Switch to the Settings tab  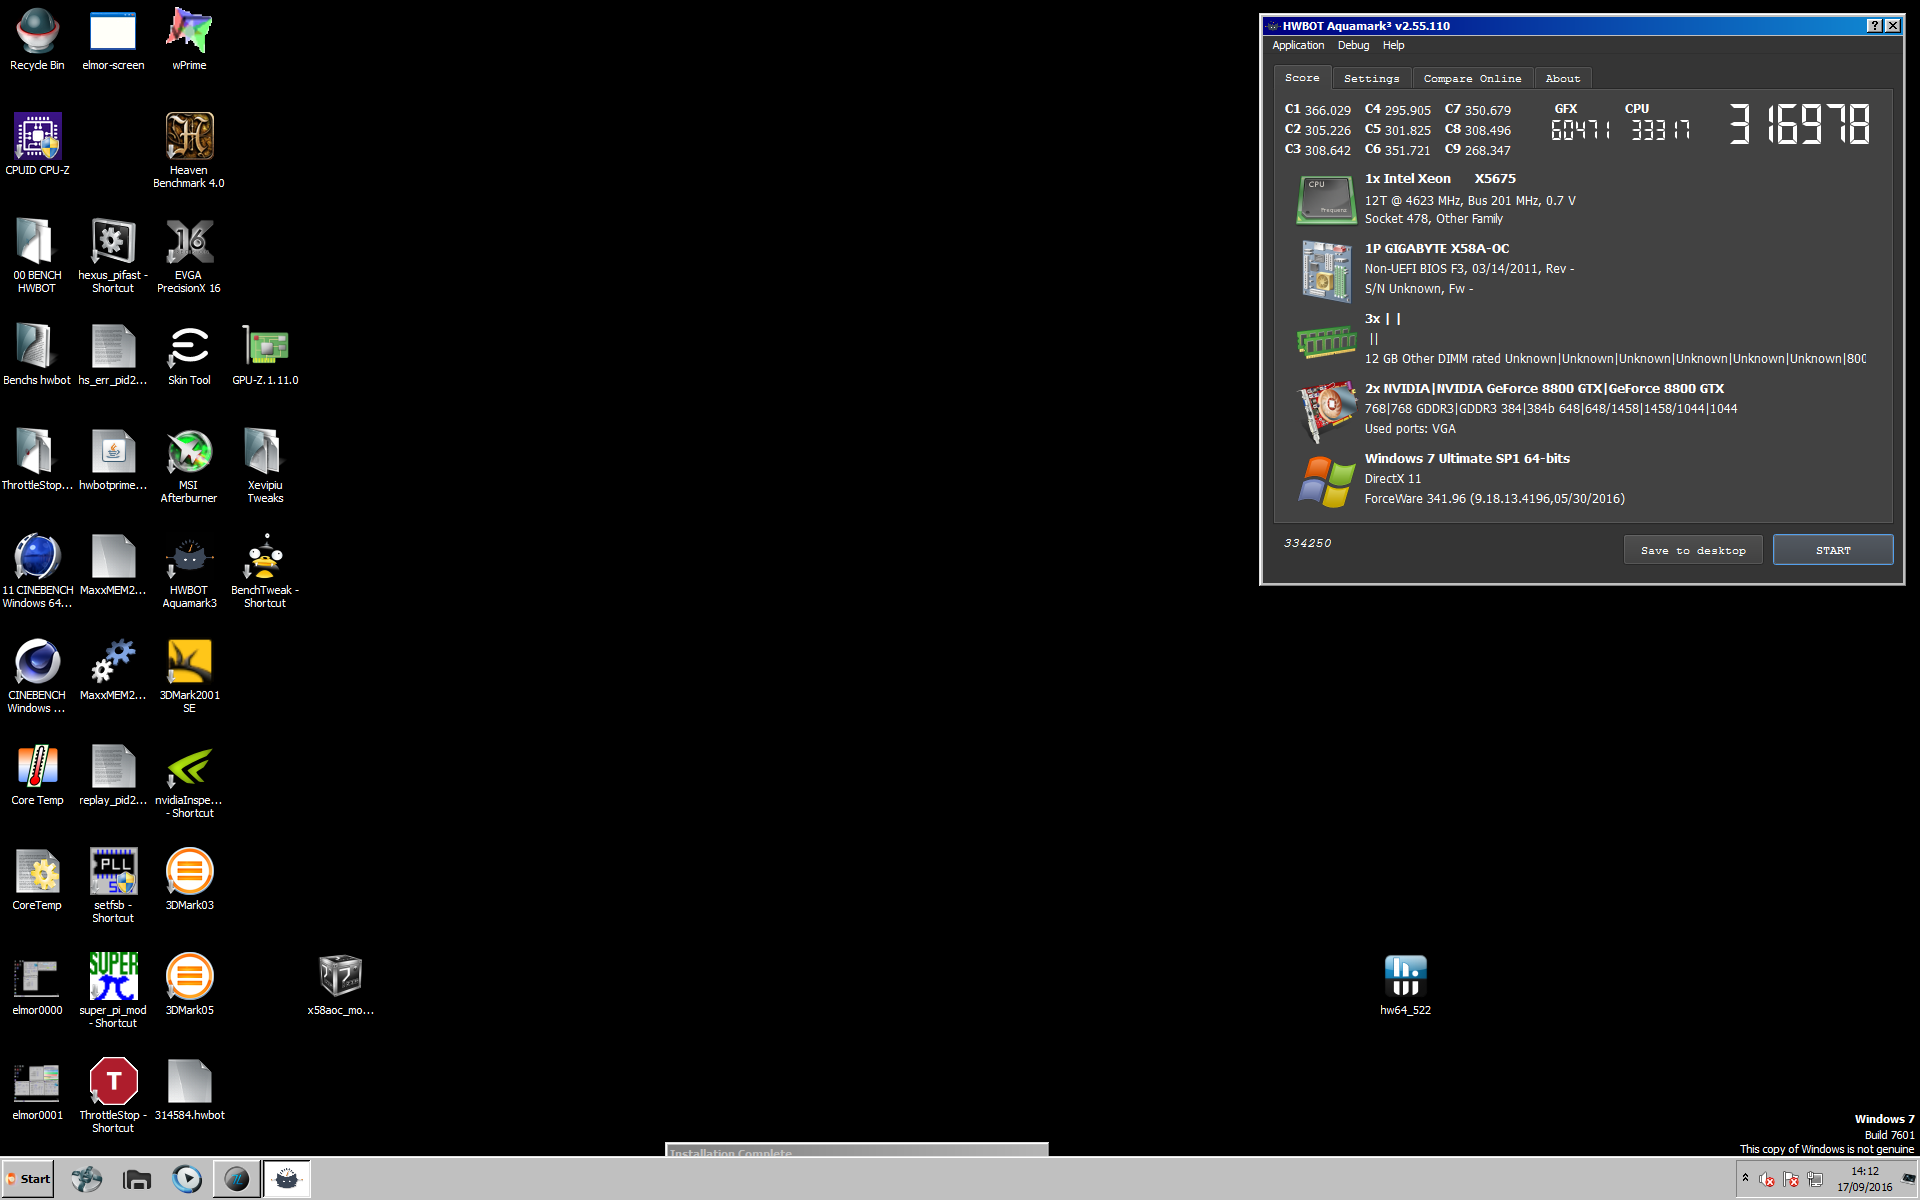[1371, 78]
